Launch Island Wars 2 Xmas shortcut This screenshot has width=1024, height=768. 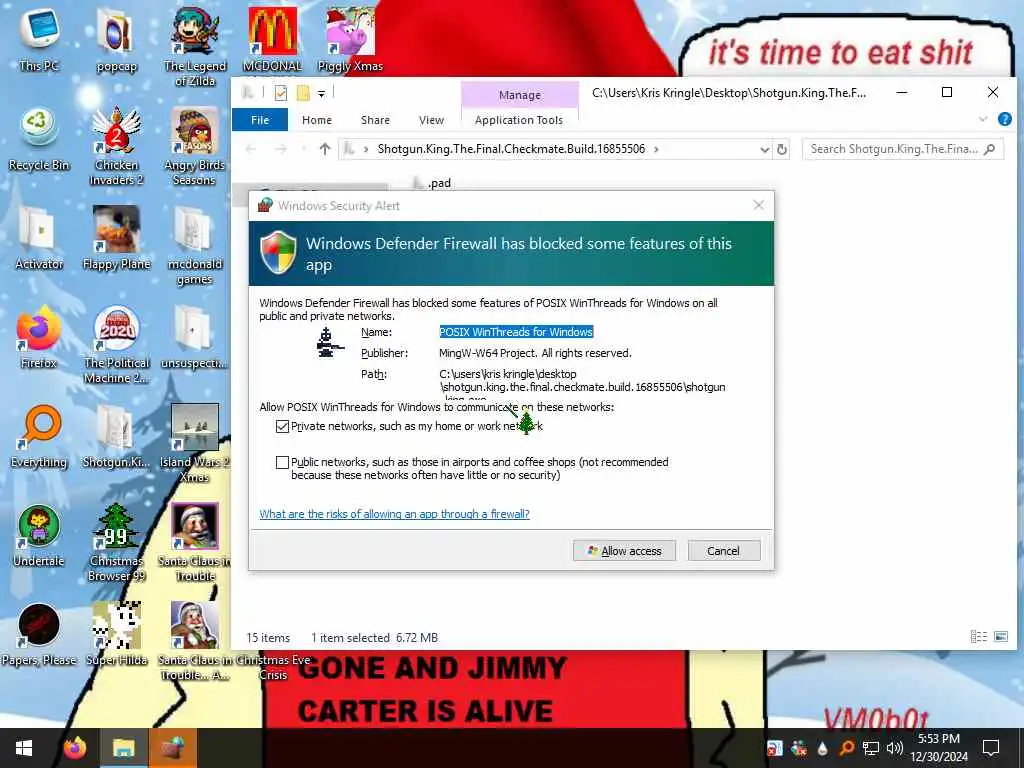tap(195, 443)
